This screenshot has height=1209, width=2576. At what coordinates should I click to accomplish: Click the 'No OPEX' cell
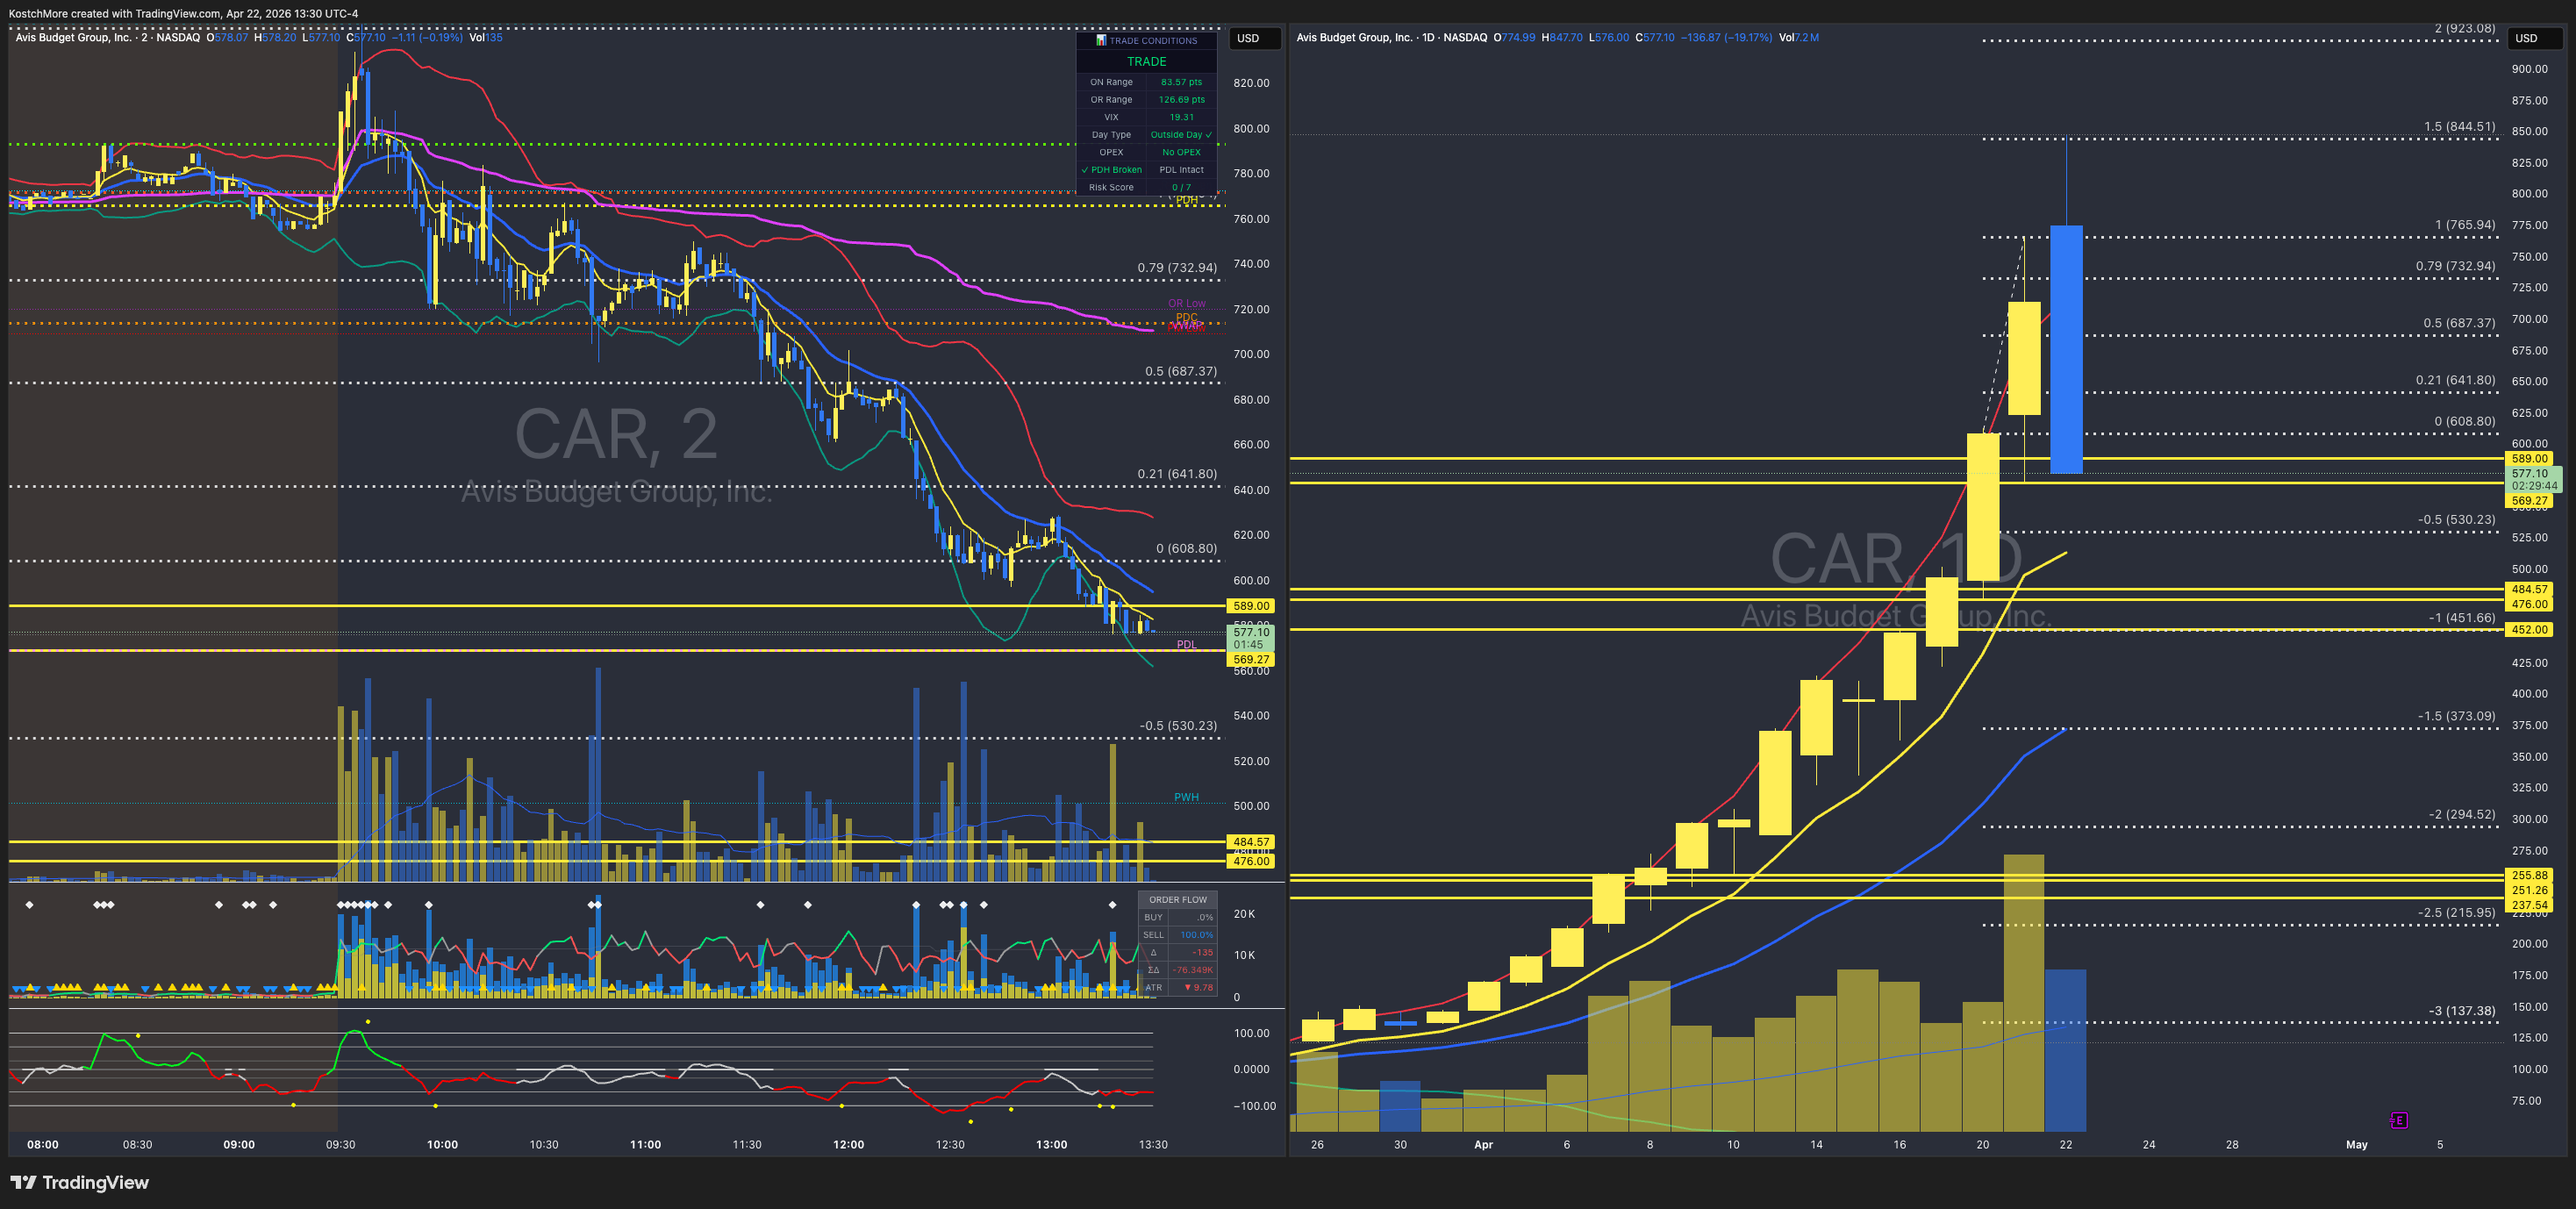pyautogui.click(x=1181, y=152)
